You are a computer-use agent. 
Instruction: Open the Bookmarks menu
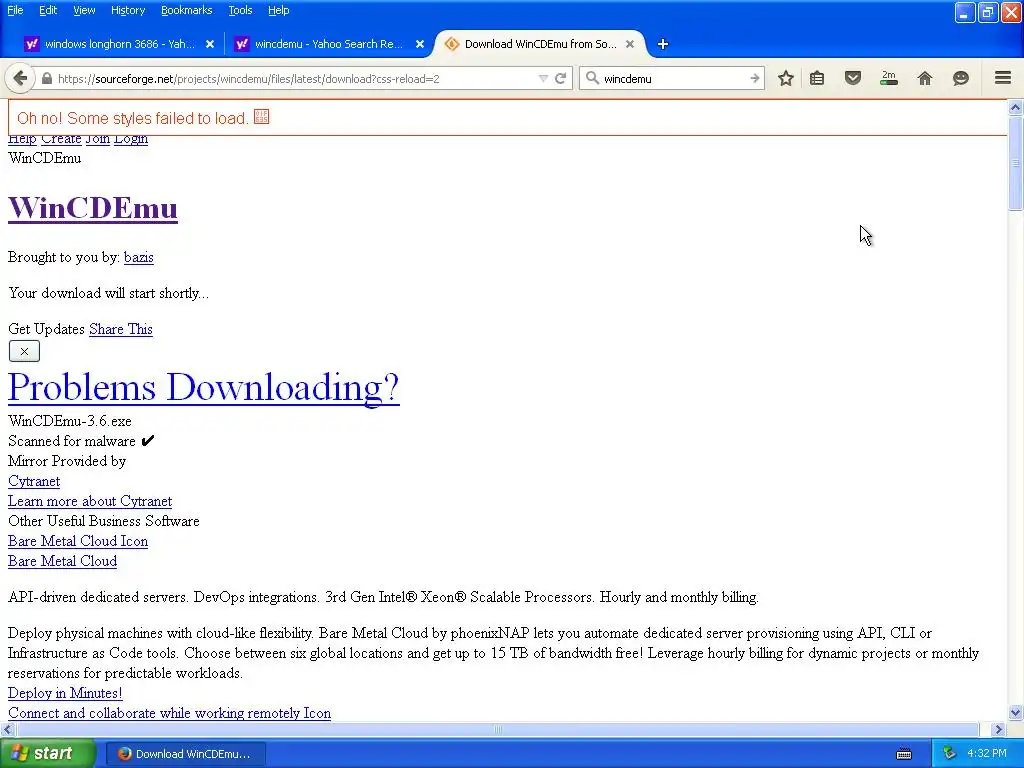[186, 10]
